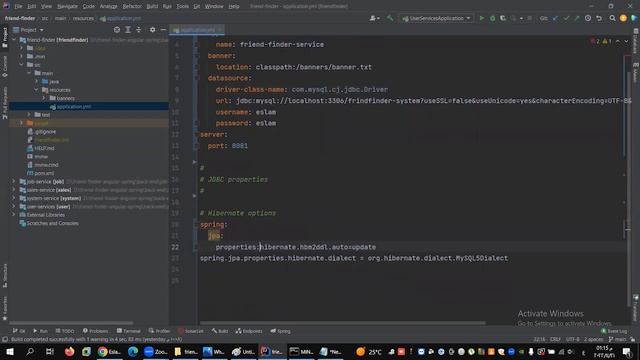The image size is (640, 360).
Task: Open the user account icon in toolbar
Action: pos(374,18)
